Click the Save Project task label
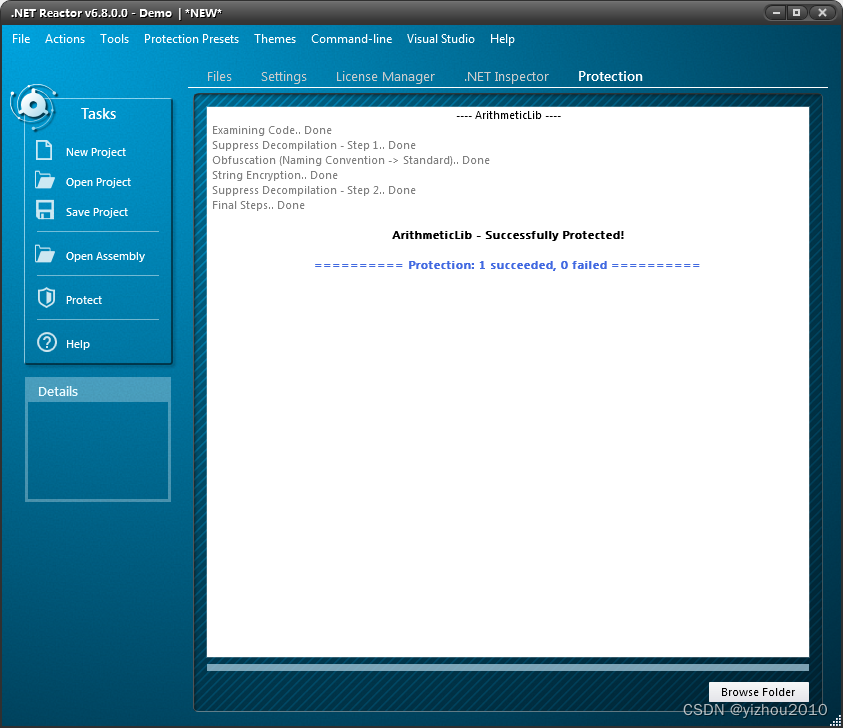Image resolution: width=843 pixels, height=728 pixels. click(97, 212)
